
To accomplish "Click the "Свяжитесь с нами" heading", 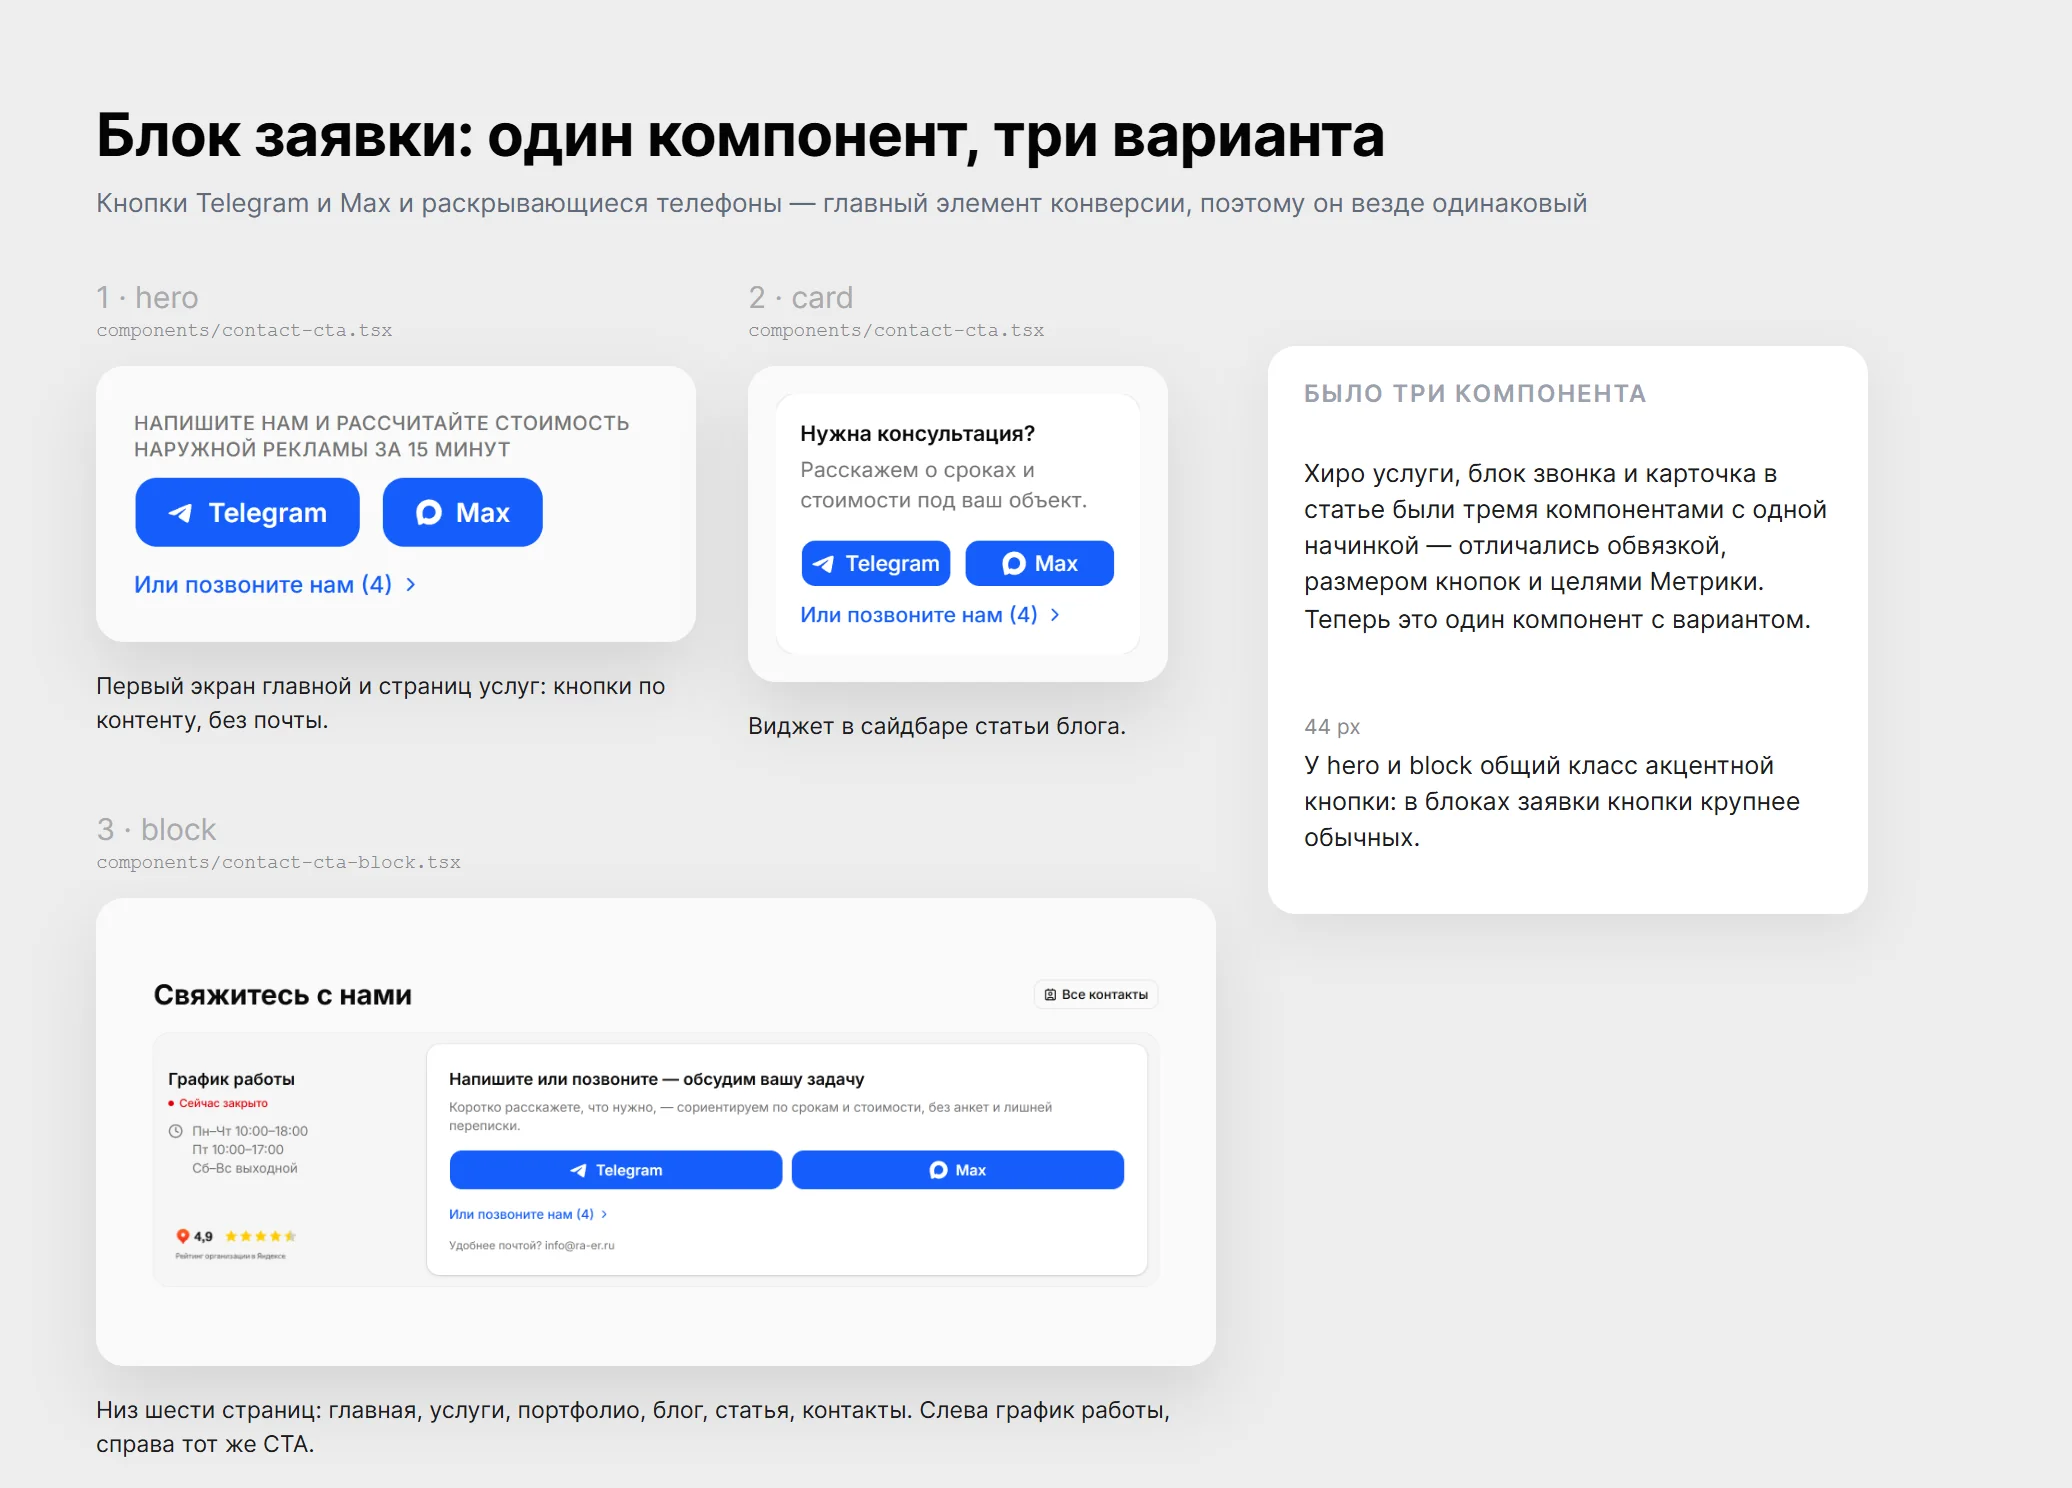I will tap(283, 995).
